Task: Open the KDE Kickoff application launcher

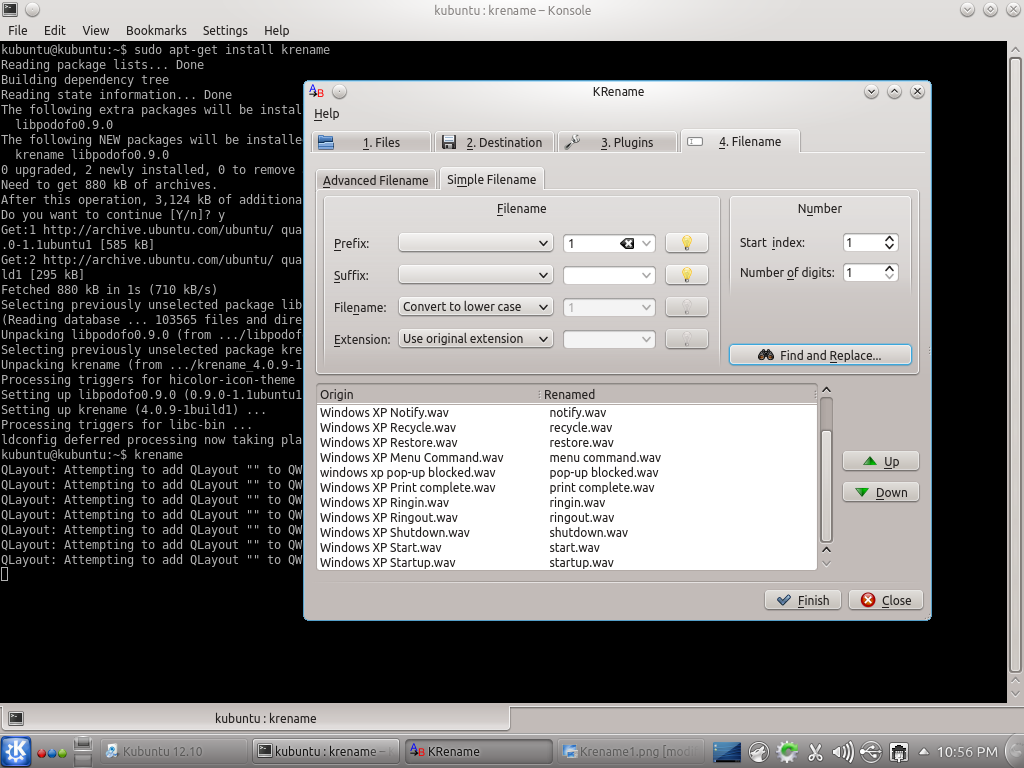Action: click(x=16, y=751)
